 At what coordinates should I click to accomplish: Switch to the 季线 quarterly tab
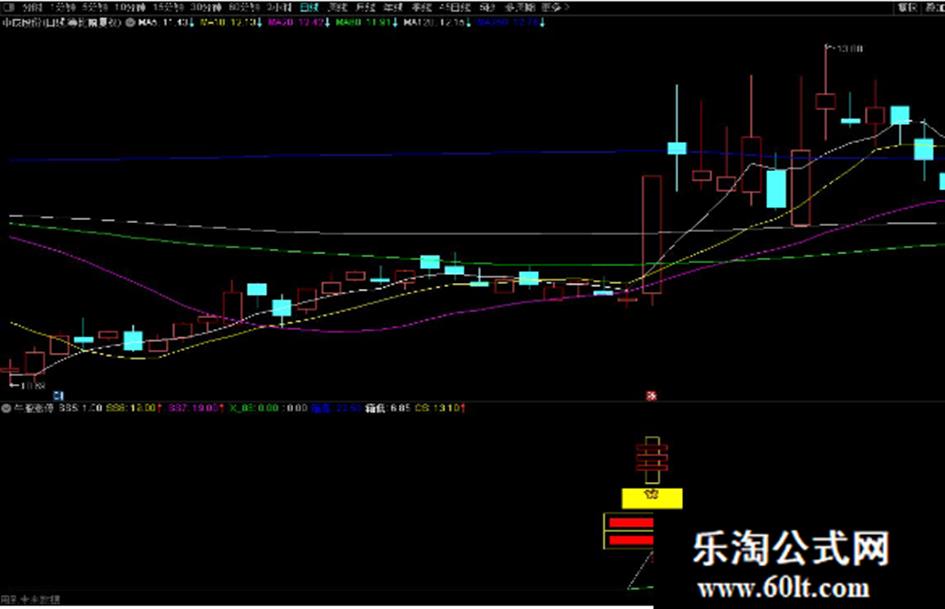421,7
